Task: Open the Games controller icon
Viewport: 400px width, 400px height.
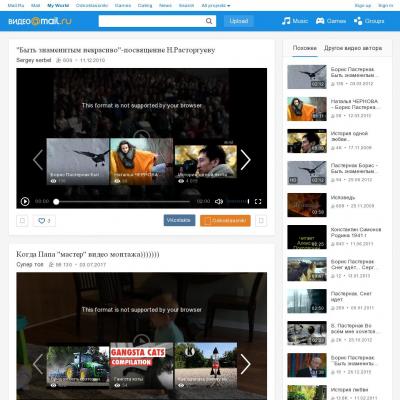Action: (x=320, y=21)
